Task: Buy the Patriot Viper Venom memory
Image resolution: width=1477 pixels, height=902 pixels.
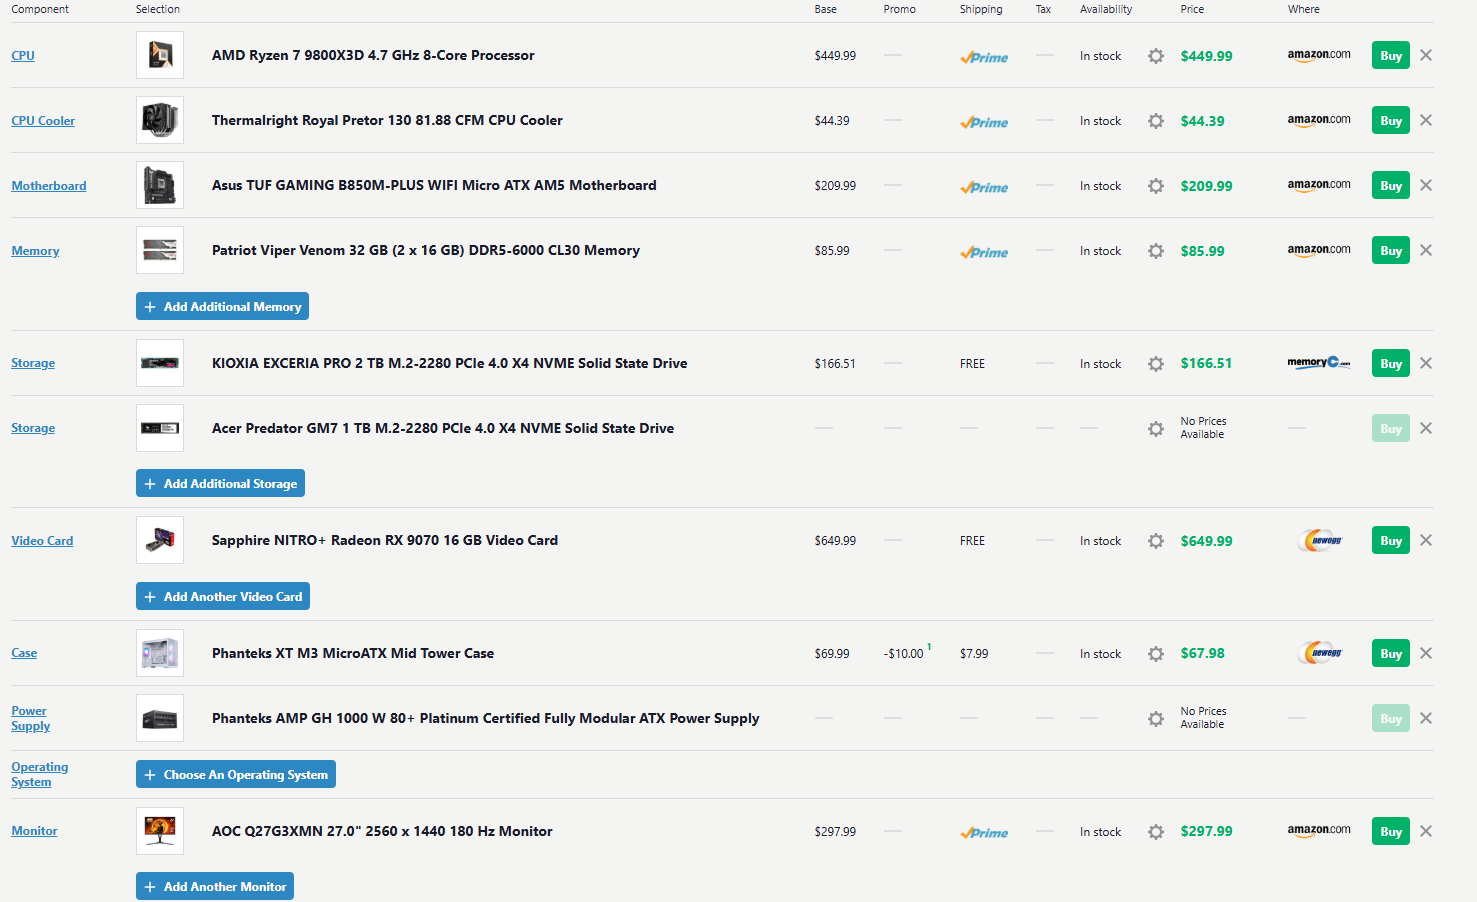Action: tap(1391, 251)
